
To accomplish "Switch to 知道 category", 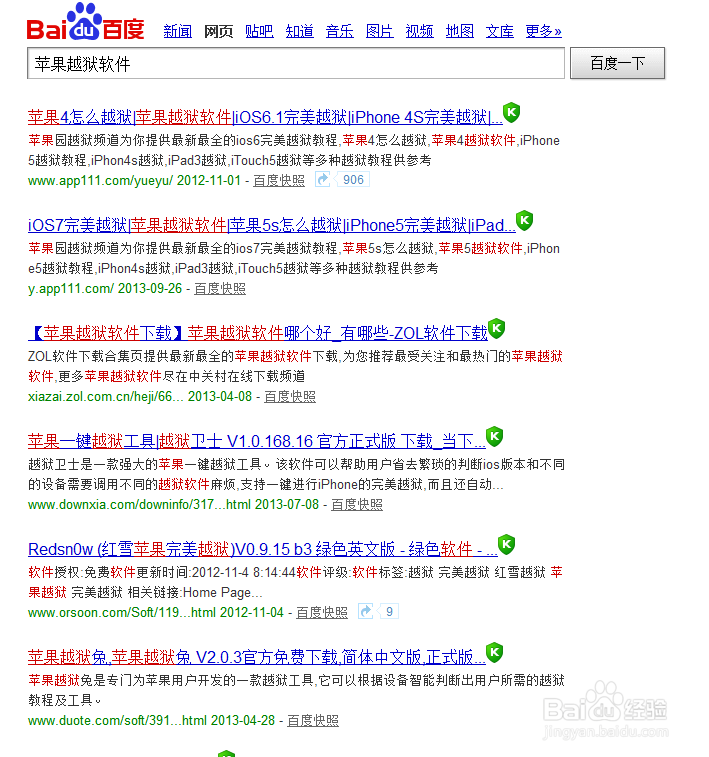I will [x=299, y=31].
